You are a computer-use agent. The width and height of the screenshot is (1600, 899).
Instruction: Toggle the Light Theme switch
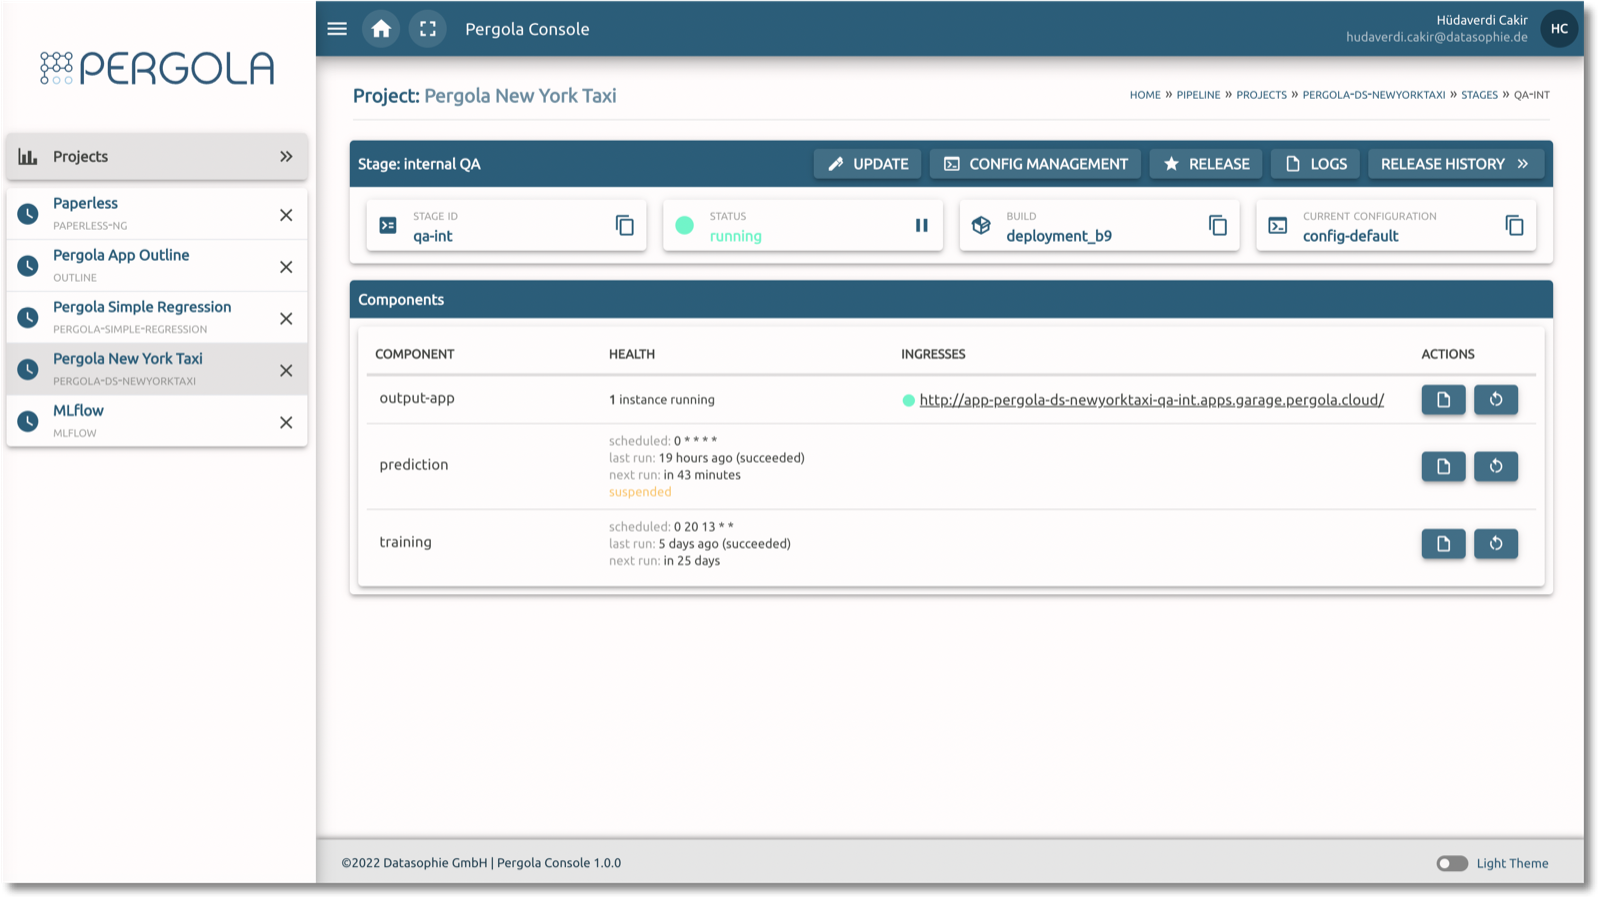click(x=1452, y=863)
